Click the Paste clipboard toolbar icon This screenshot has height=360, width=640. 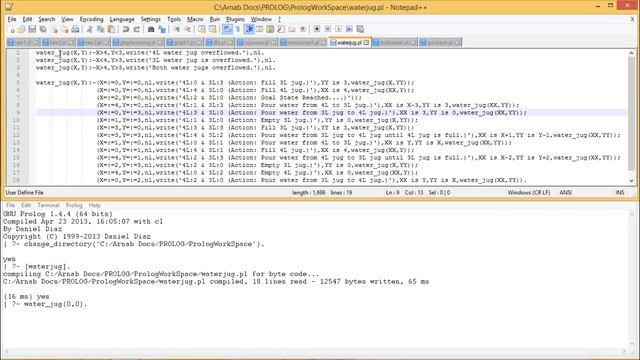[x=111, y=29]
